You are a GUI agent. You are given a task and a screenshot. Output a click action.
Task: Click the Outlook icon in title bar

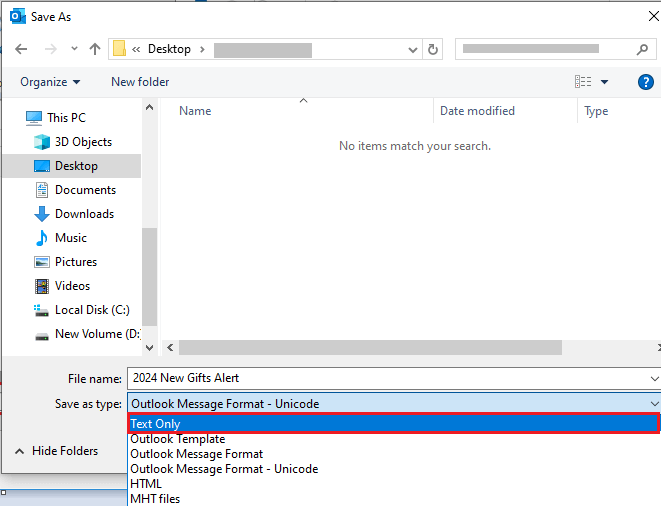point(17,16)
